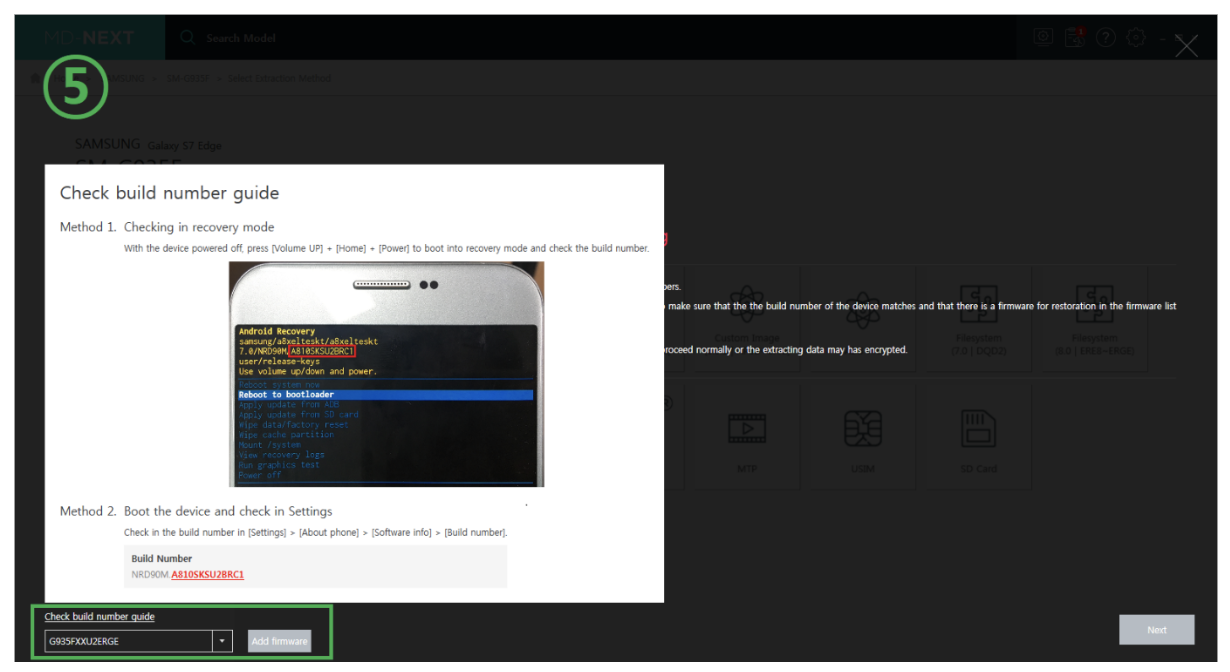The height and width of the screenshot is (672, 1230).
Task: Click the Next button
Action: tap(1156, 630)
